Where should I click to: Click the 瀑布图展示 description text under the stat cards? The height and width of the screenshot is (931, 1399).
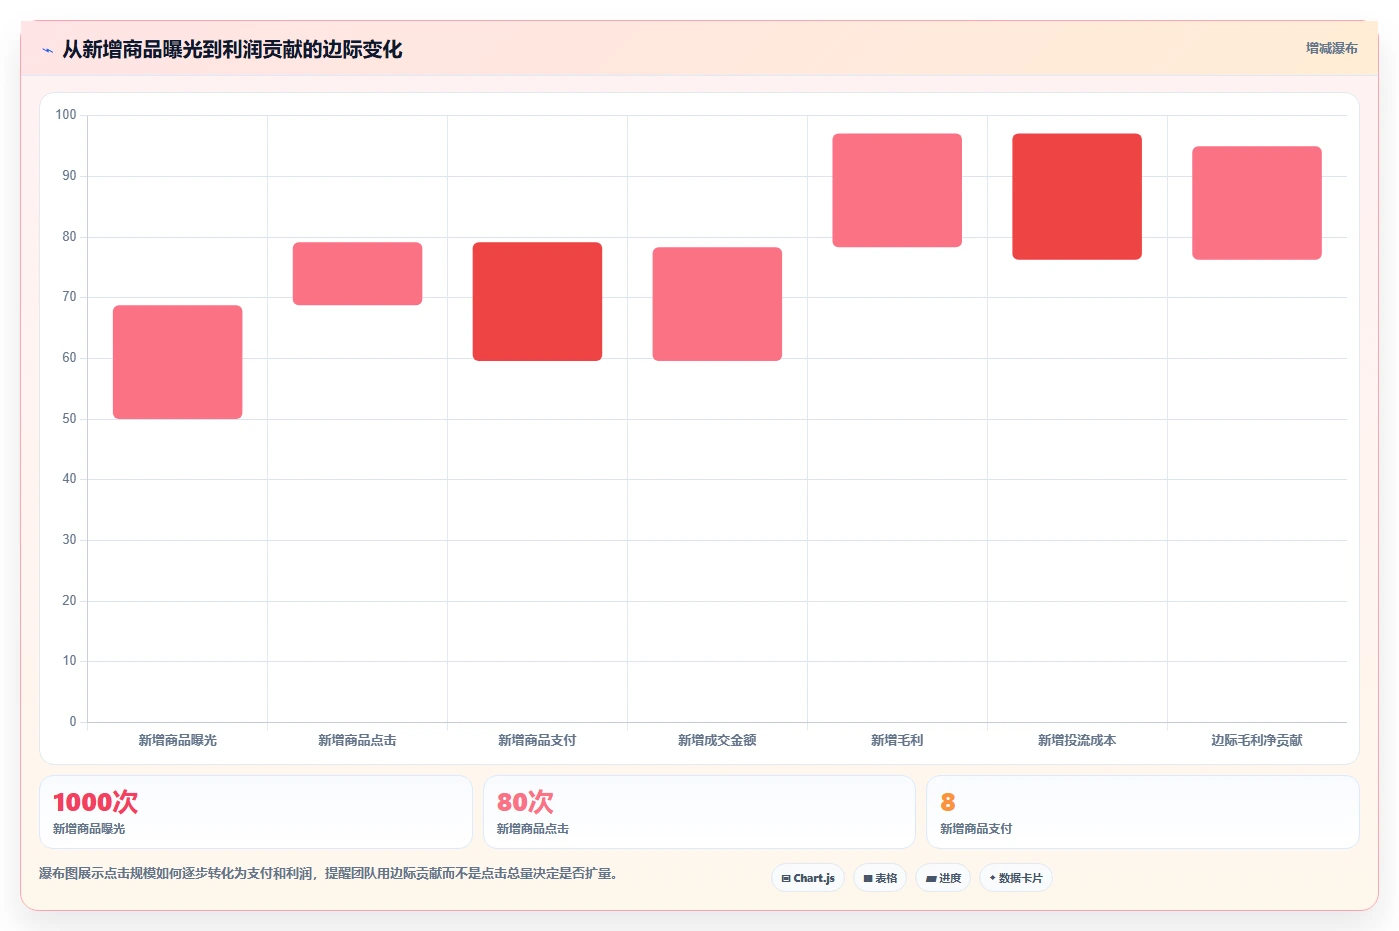[x=328, y=874]
